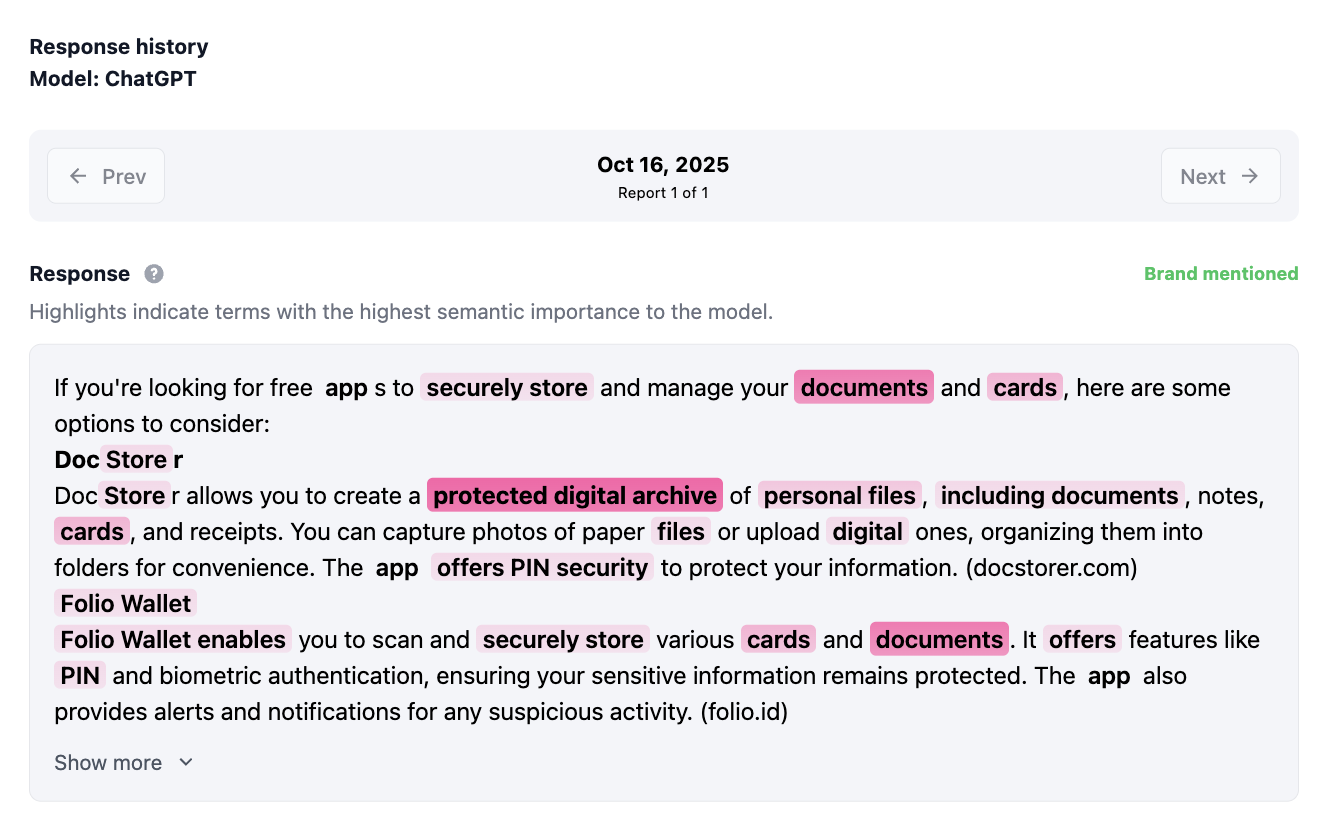The height and width of the screenshot is (824, 1326).
Task: Click the help question mark icon beside Response
Action: 153,274
